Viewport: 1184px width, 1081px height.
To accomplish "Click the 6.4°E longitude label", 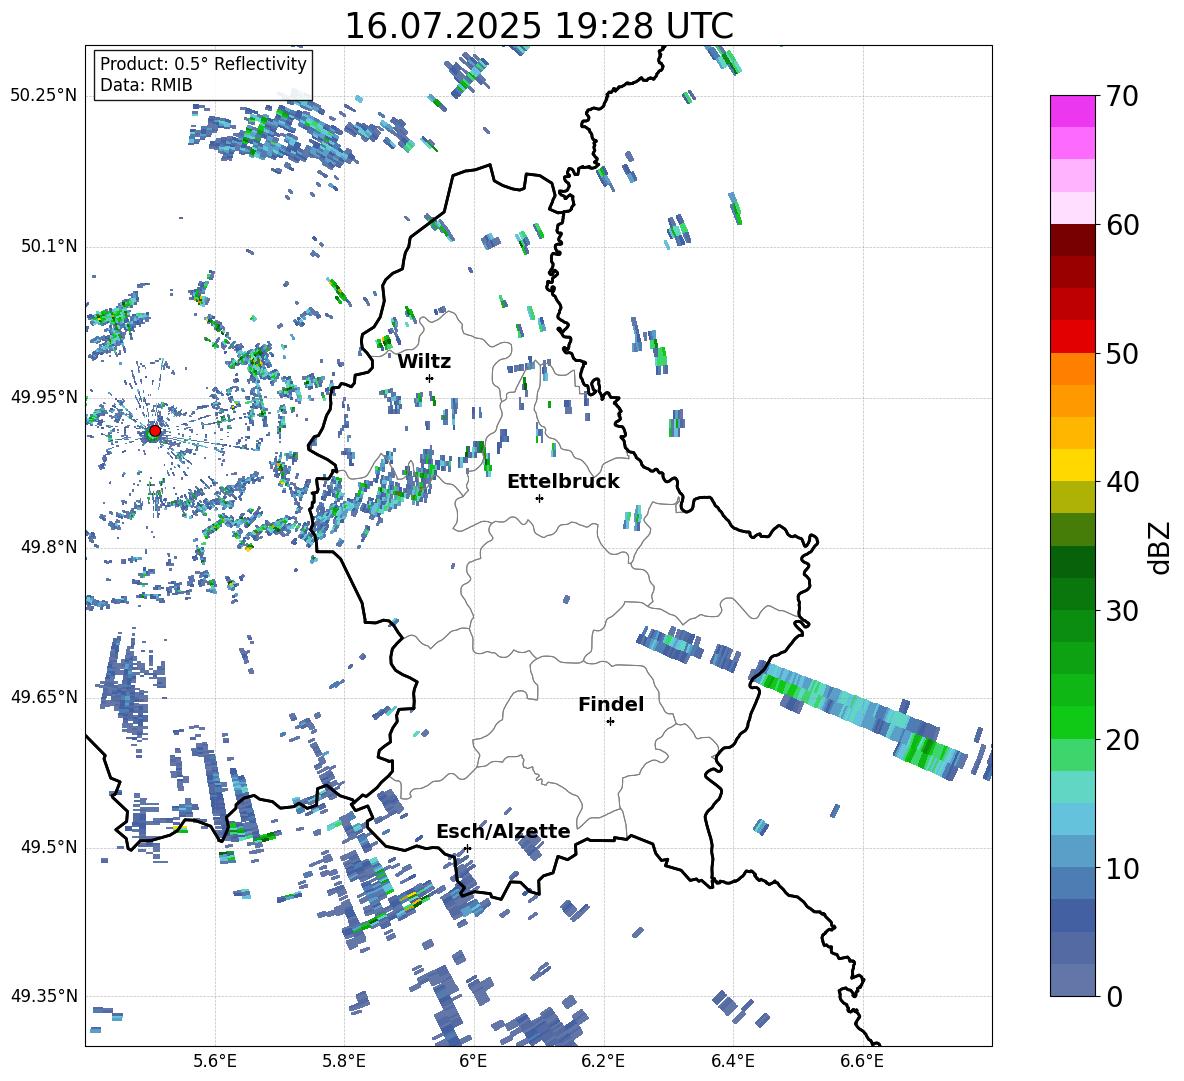I will tap(732, 1061).
